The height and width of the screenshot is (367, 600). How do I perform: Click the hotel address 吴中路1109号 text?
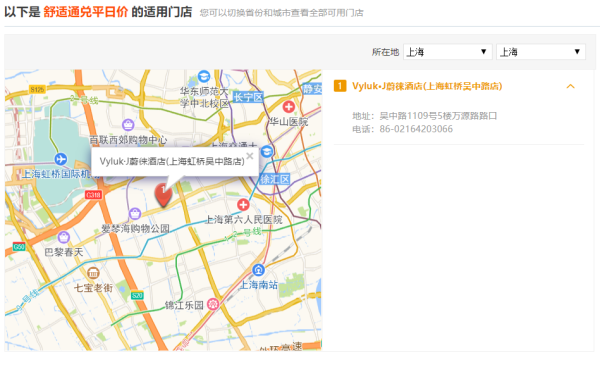438,116
